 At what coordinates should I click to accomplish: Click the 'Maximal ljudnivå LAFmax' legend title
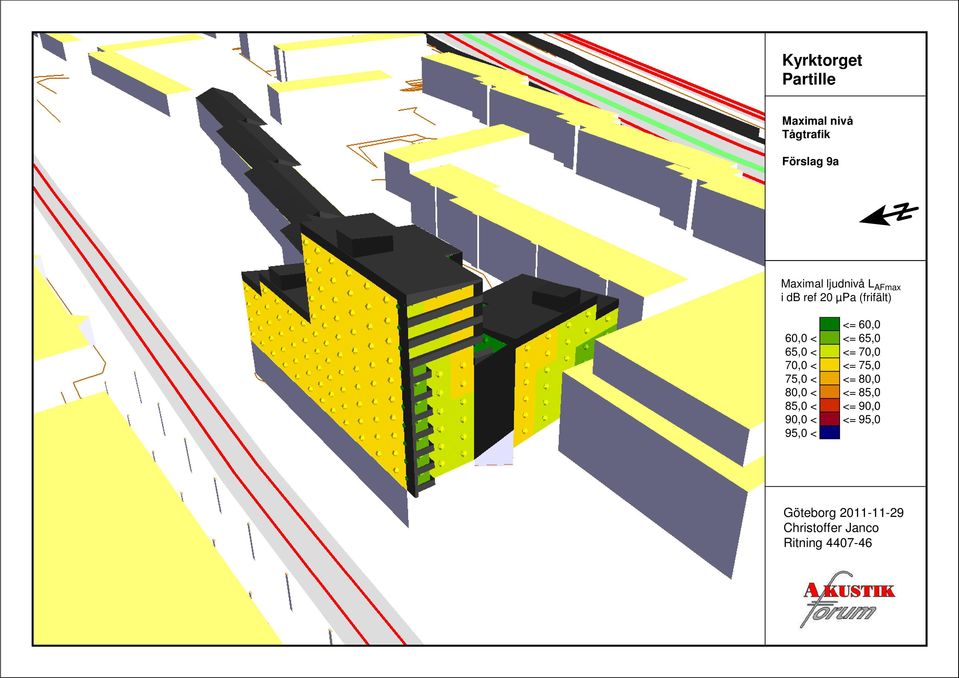841,284
